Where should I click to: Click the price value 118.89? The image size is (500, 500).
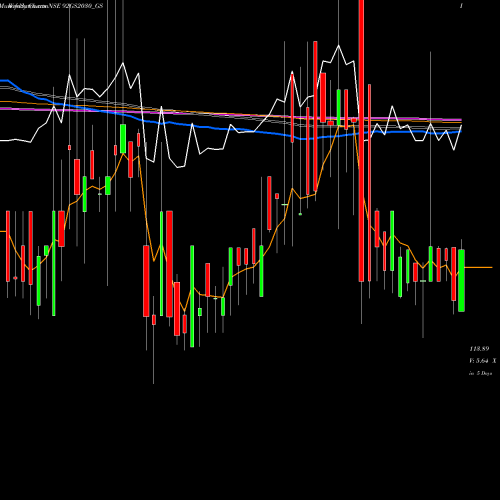[x=479, y=349]
